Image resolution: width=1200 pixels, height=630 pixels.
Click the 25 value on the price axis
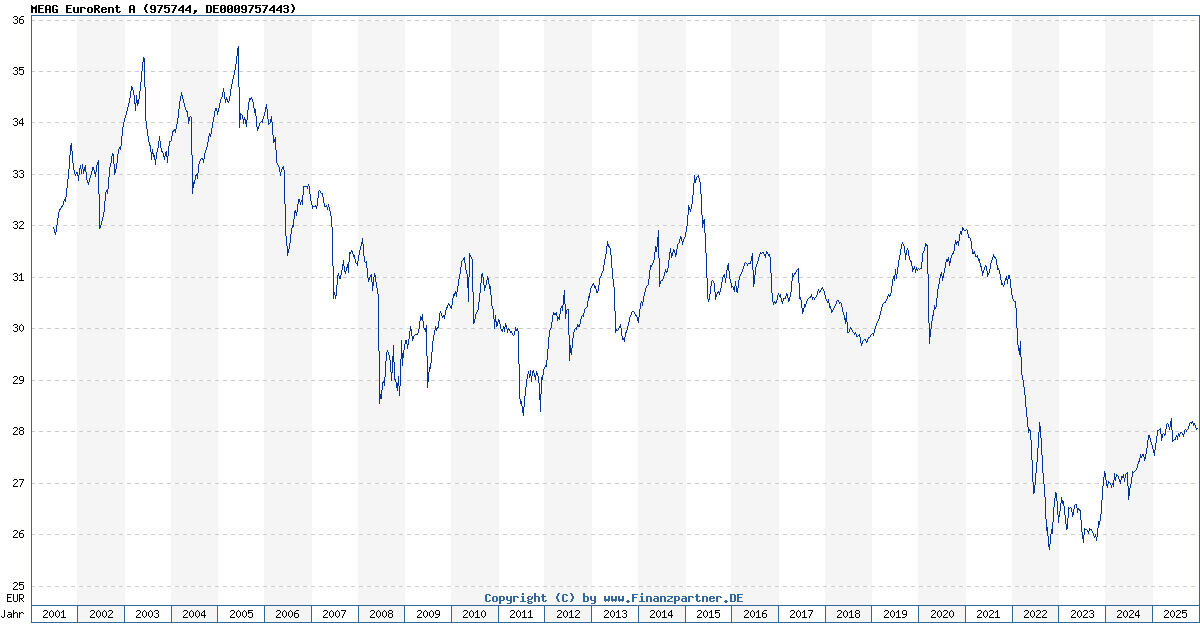click(x=17, y=586)
